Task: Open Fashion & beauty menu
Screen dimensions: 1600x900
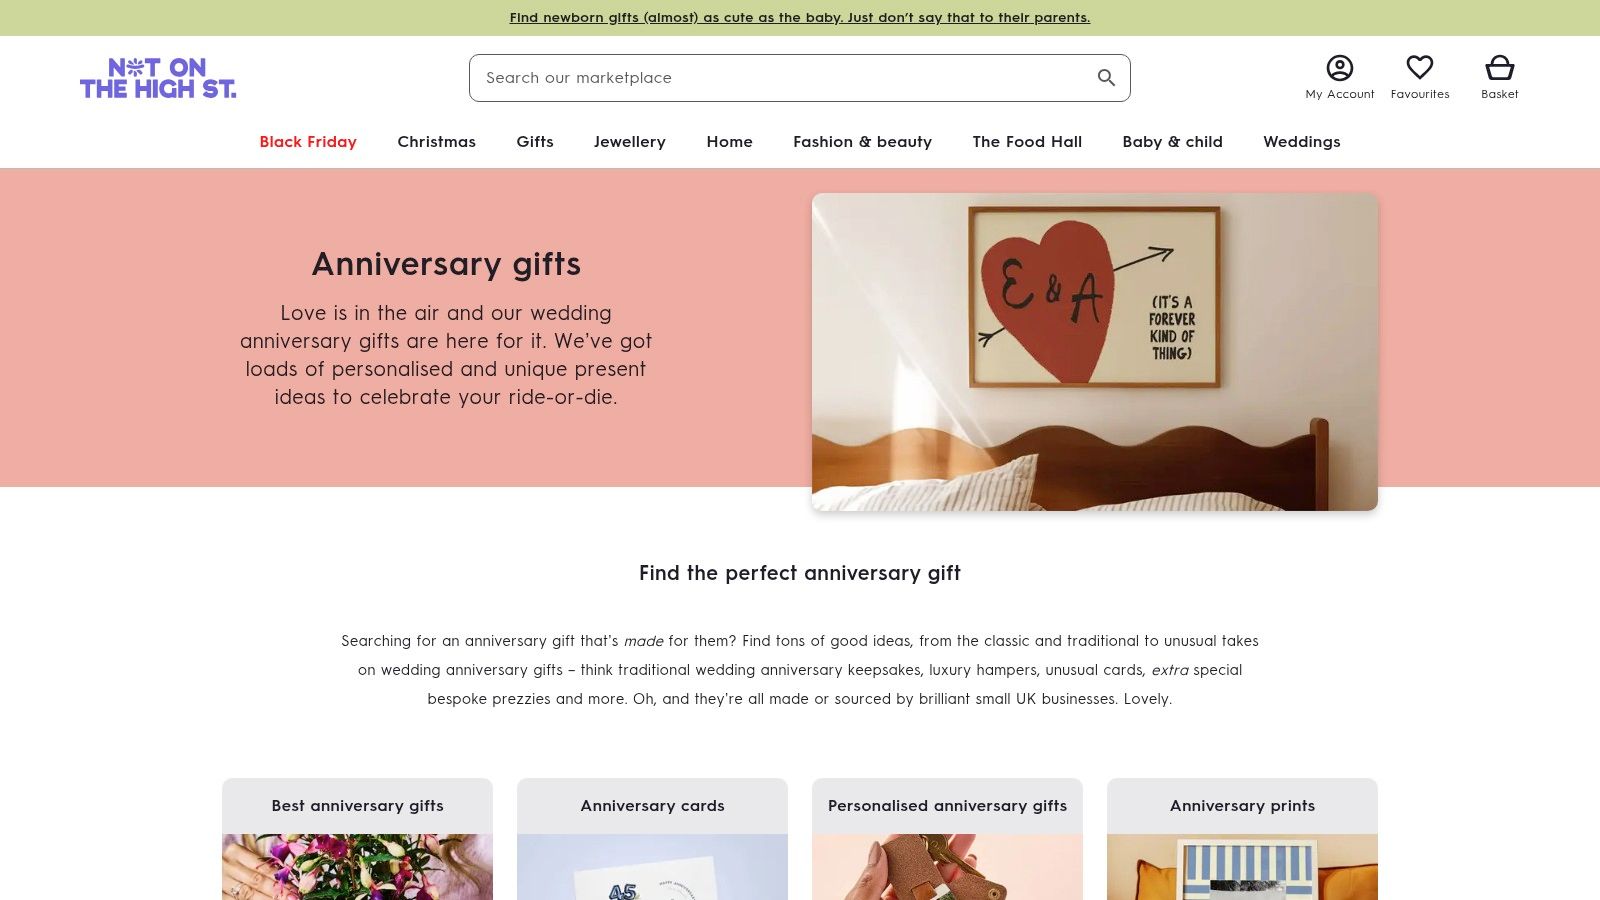Action: [862, 142]
